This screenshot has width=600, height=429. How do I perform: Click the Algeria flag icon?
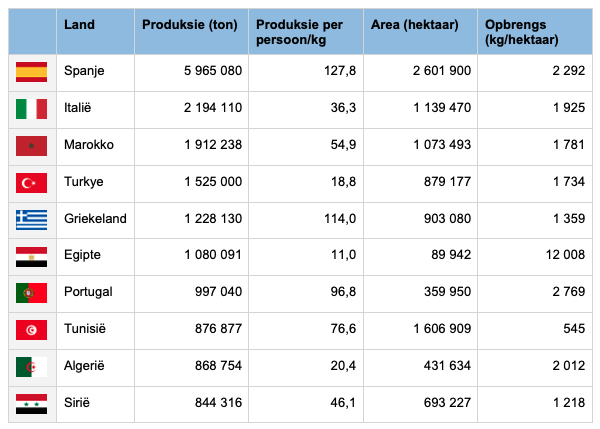[32, 367]
